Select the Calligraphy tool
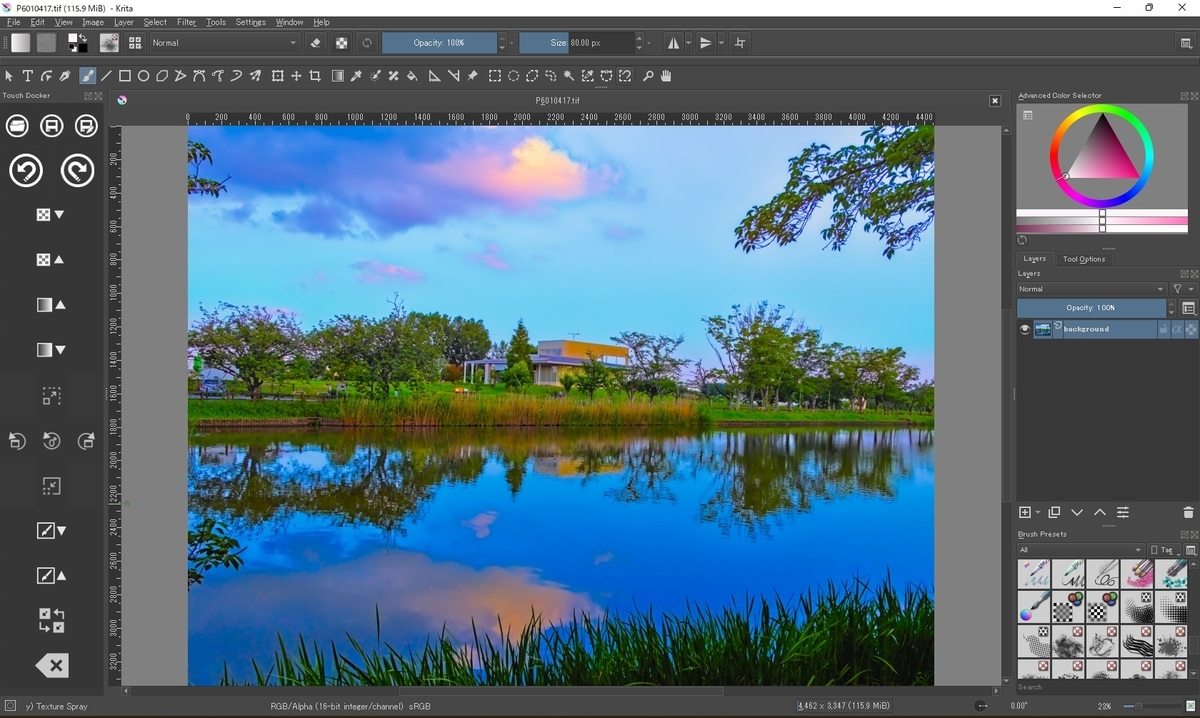Viewport: 1200px width, 718px height. [x=66, y=76]
